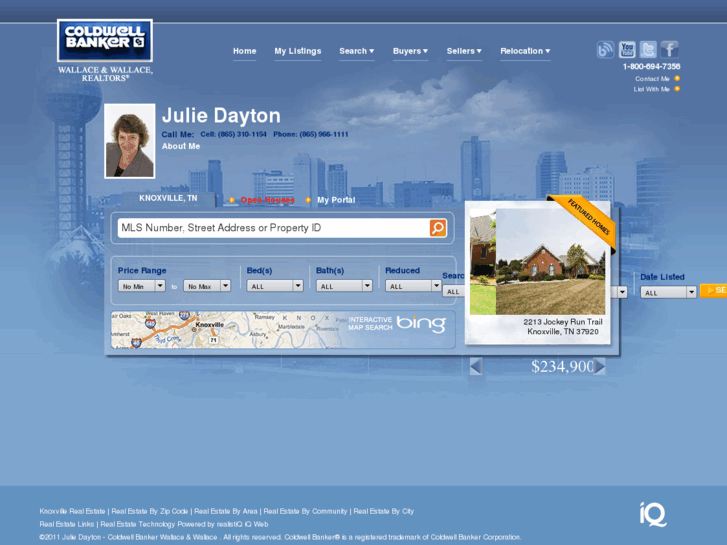
Task: Click the List With Me link
Action: [651, 89]
